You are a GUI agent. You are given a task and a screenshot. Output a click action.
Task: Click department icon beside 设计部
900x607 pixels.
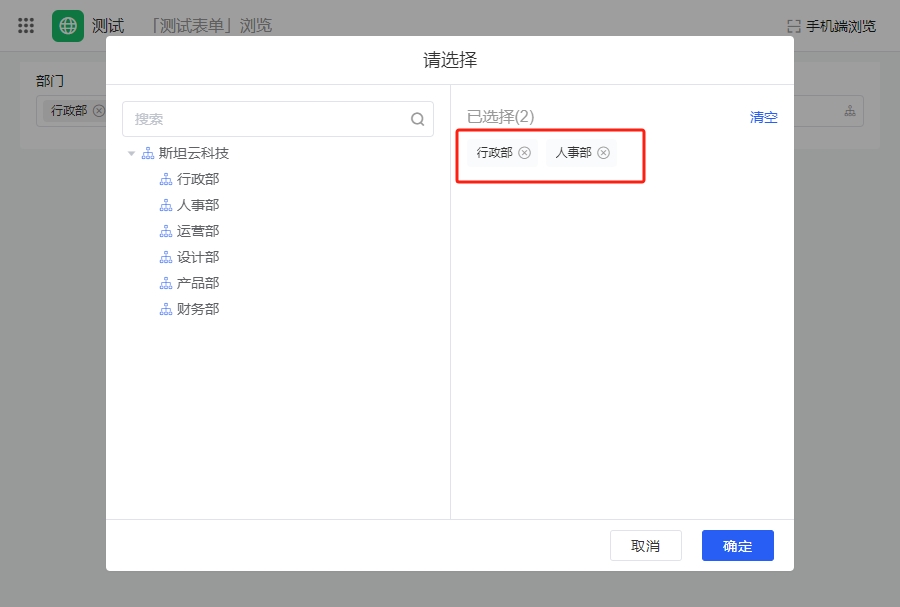[166, 258]
